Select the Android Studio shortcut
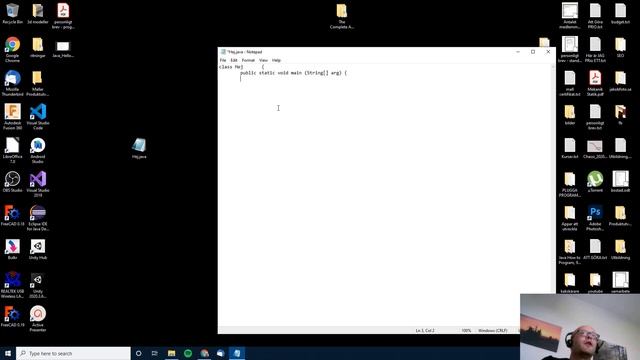 tap(38, 151)
